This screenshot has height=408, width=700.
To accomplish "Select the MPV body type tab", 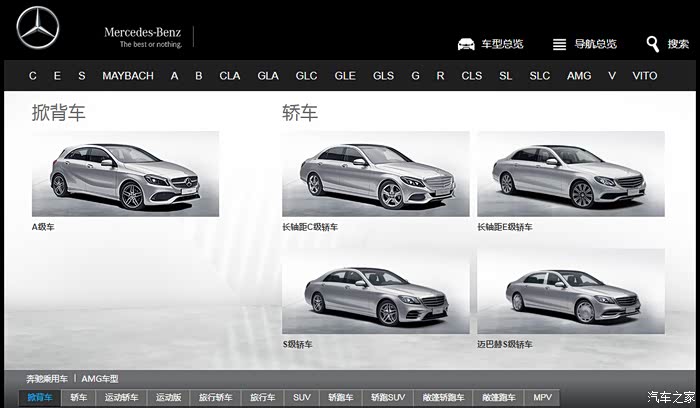I will coord(542,397).
